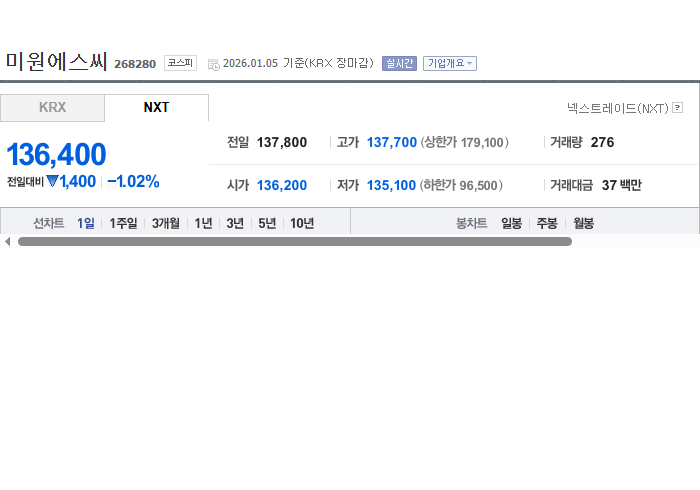Select the 주봉 candle chart
Image resolution: width=700 pixels, height=490 pixels.
pyautogui.click(x=547, y=223)
